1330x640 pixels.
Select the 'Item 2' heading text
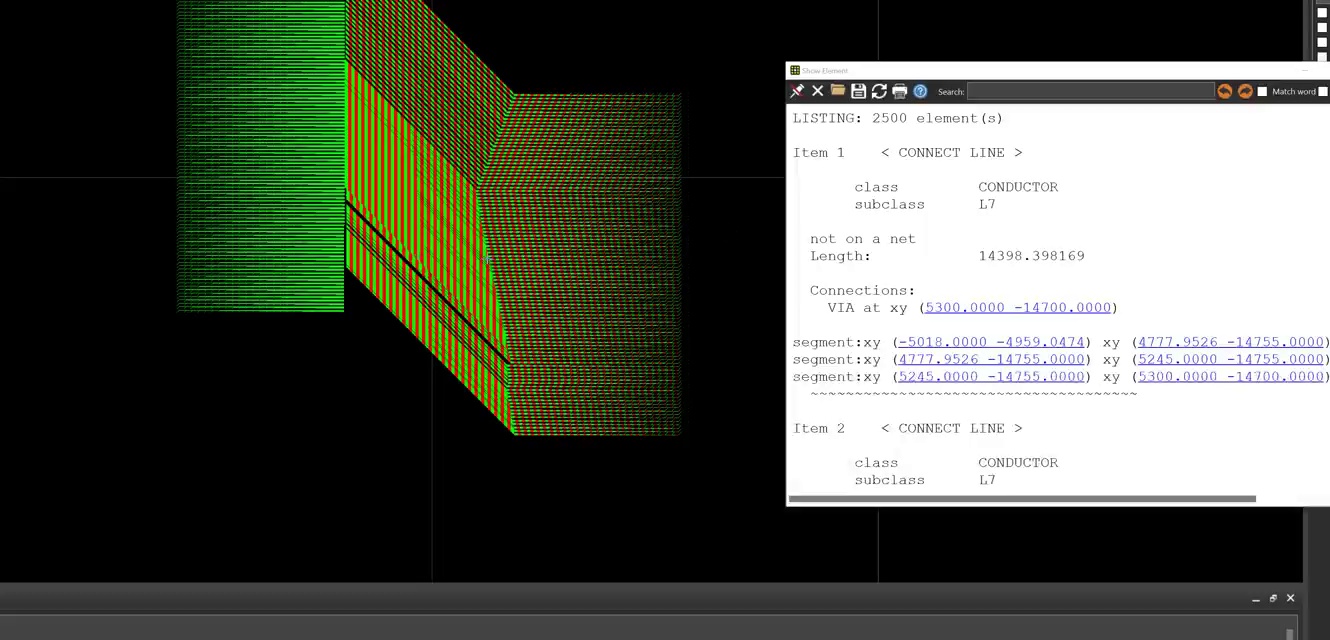pos(819,428)
